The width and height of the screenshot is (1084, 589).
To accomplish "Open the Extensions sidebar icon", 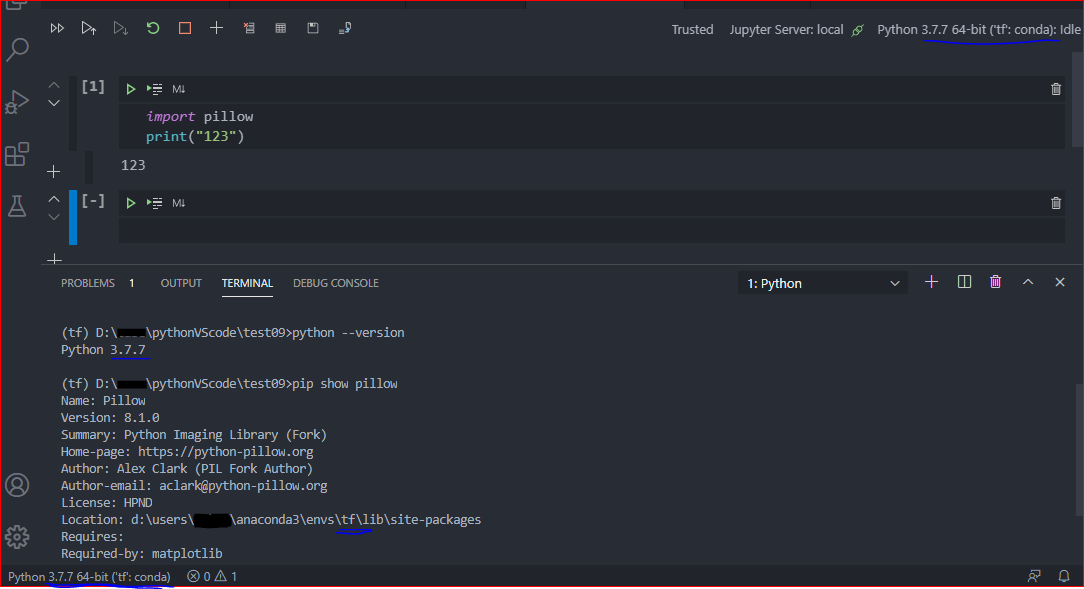I will point(17,153).
